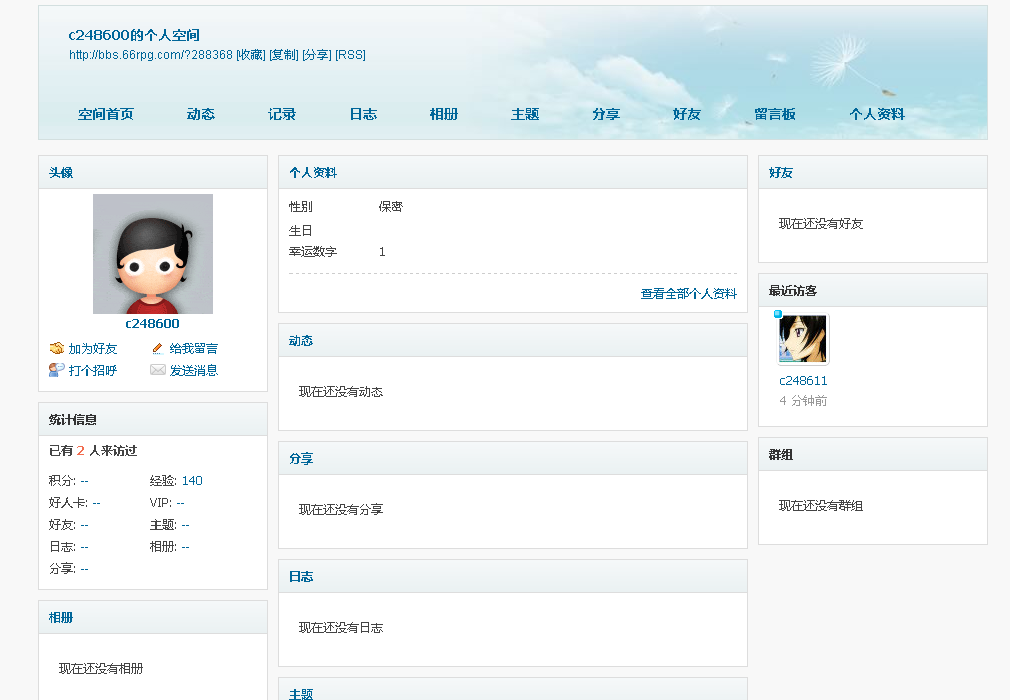The height and width of the screenshot is (700, 1010).
Task: Click the 加为好友 link
Action: click(x=93, y=348)
